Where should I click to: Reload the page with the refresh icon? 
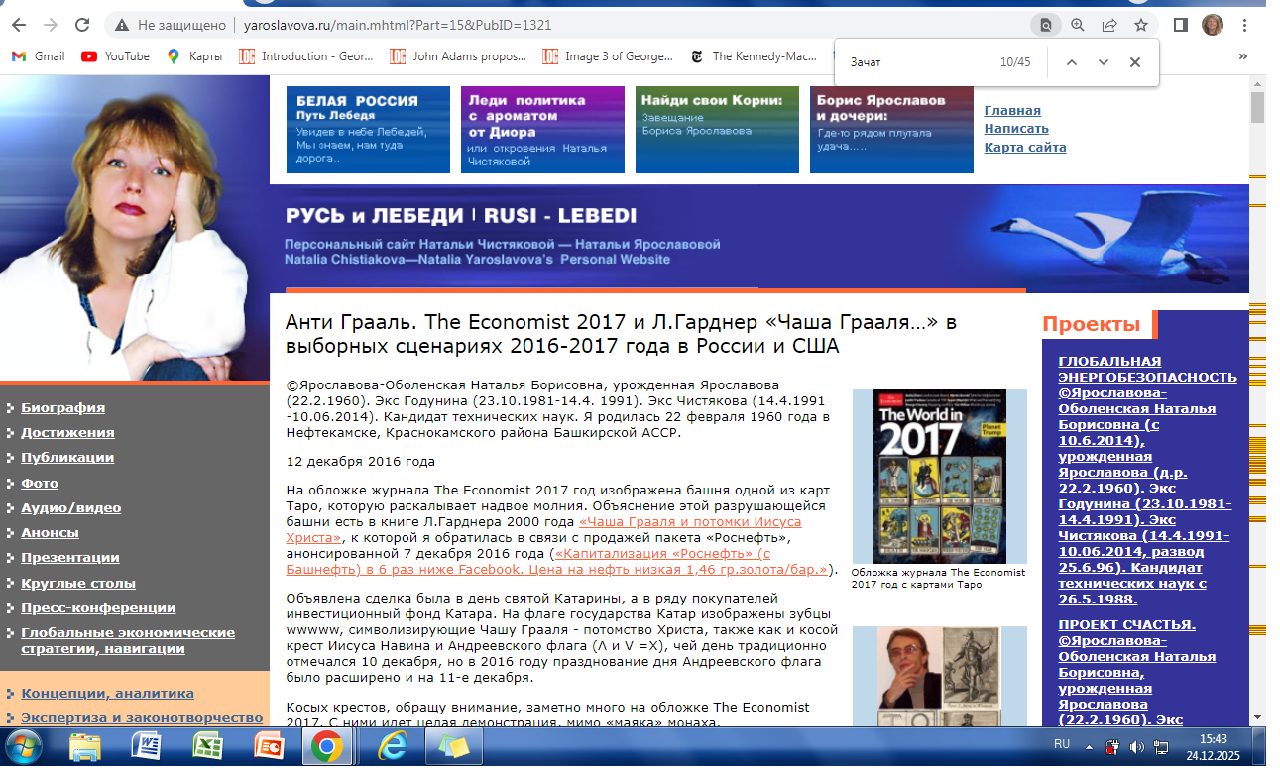click(x=80, y=25)
